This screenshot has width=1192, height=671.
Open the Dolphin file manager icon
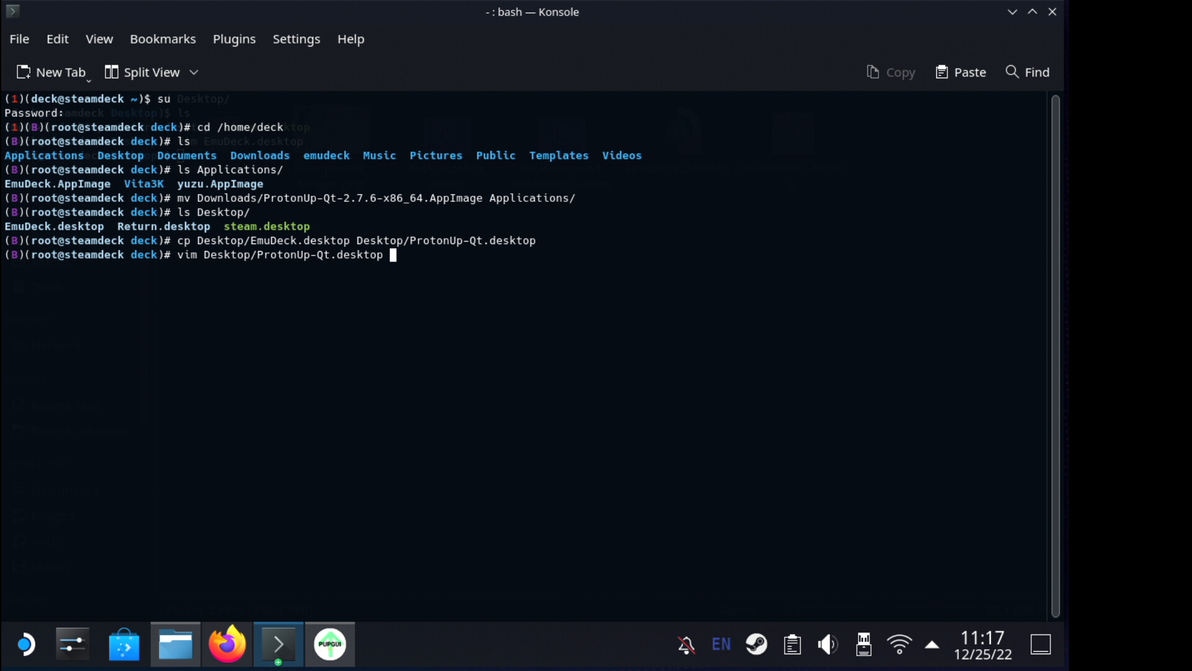(176, 644)
